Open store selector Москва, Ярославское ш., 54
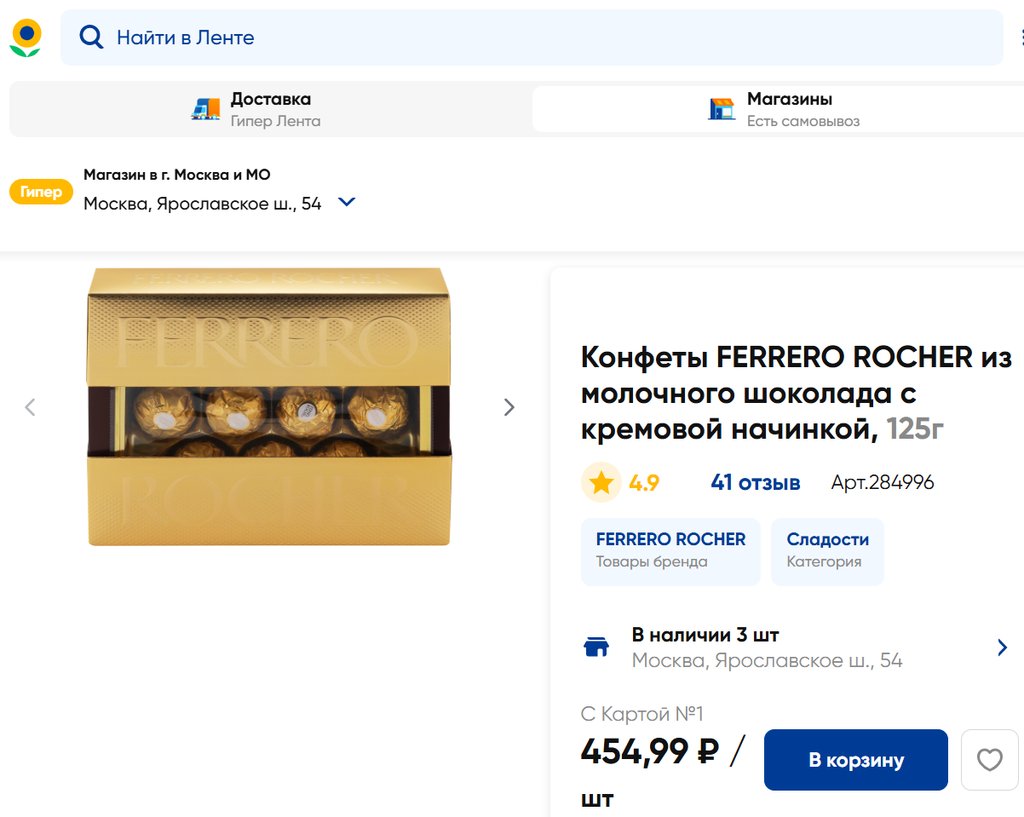Image resolution: width=1024 pixels, height=817 pixels. point(202,203)
